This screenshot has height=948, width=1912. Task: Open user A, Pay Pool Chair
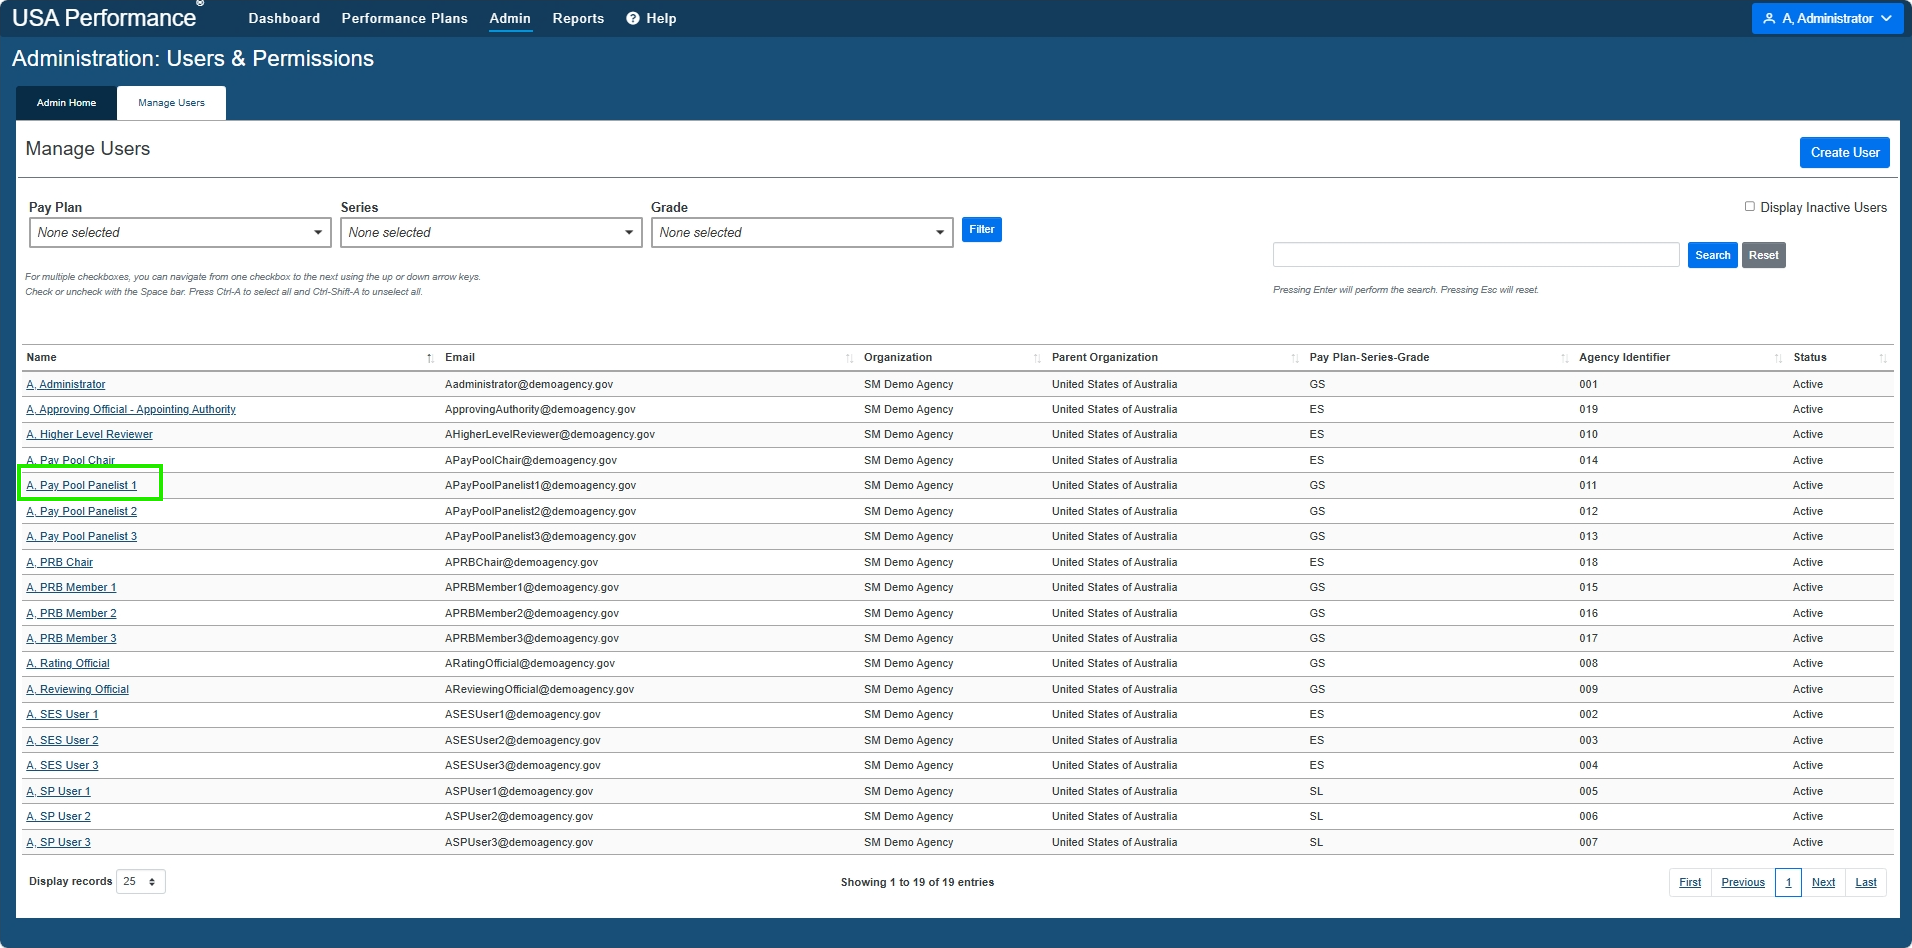pos(71,460)
